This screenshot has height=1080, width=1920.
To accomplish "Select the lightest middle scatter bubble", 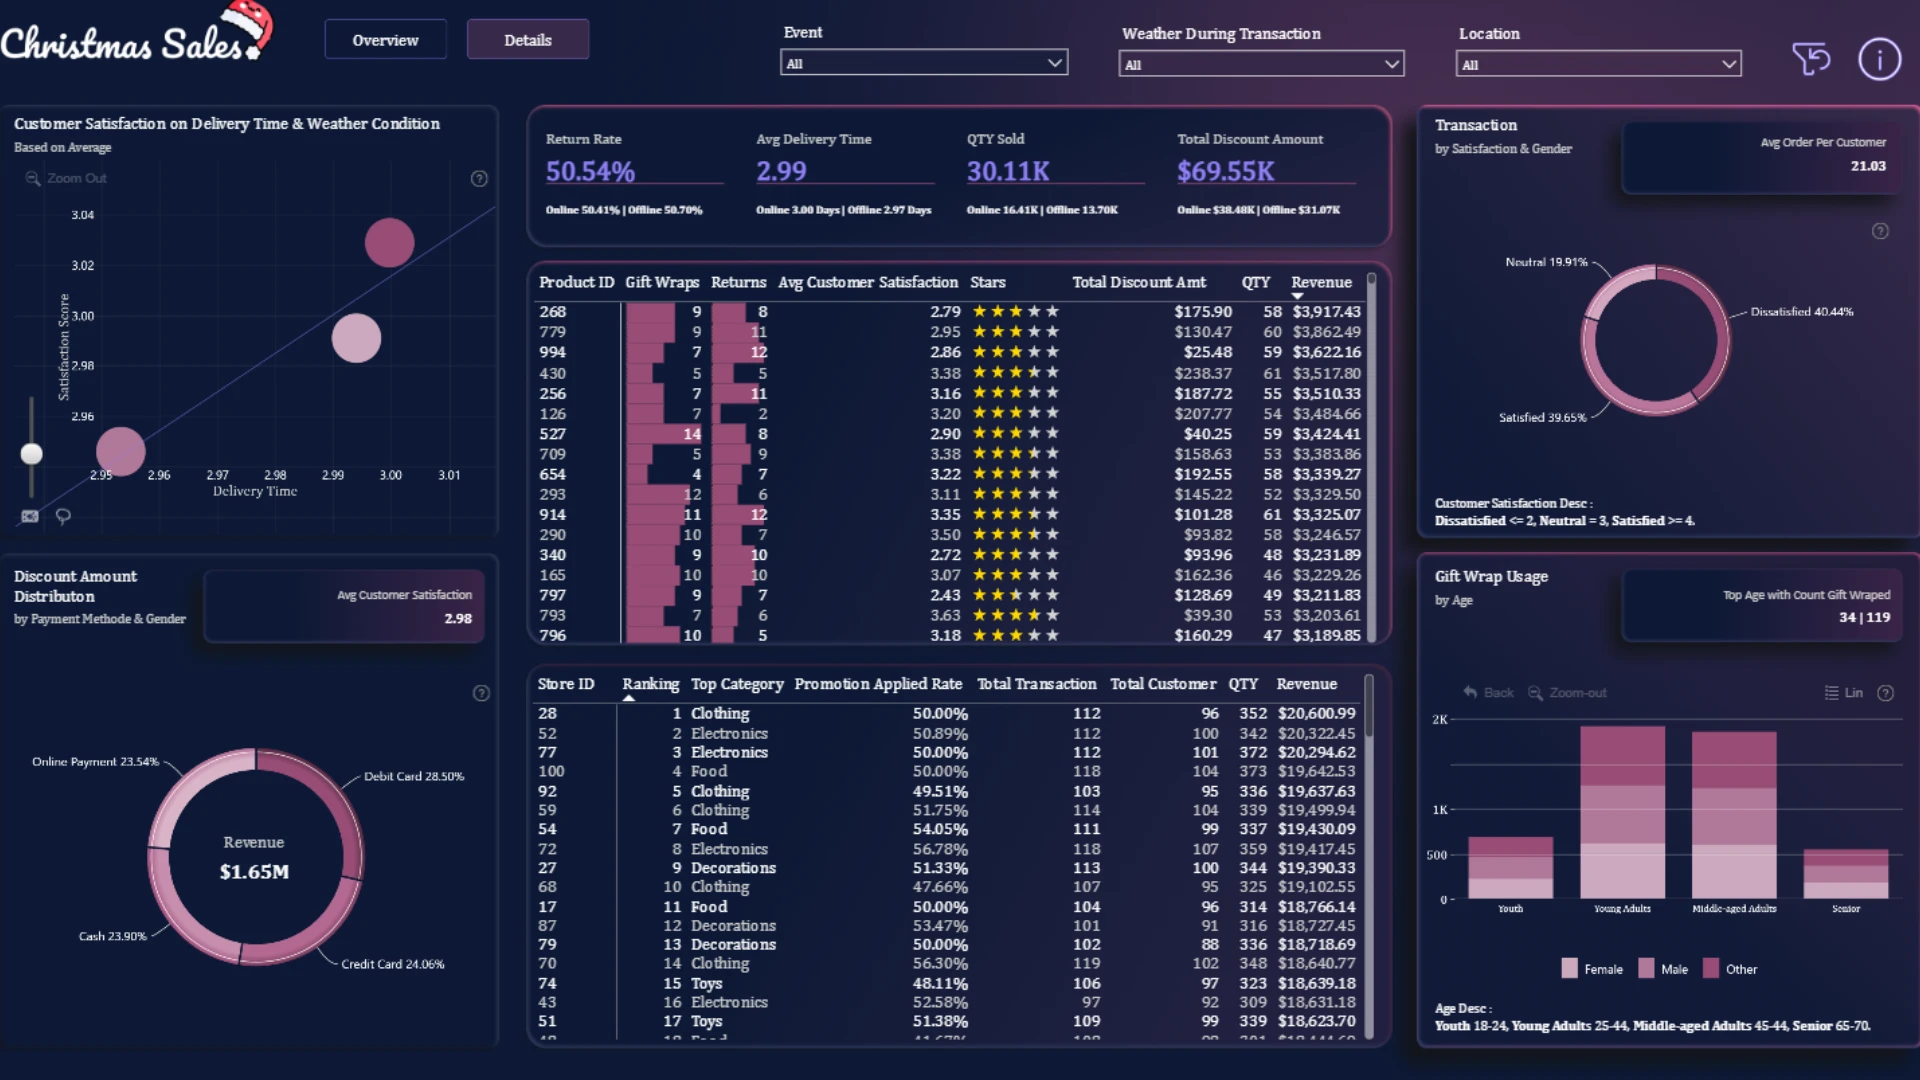I will coord(356,338).
